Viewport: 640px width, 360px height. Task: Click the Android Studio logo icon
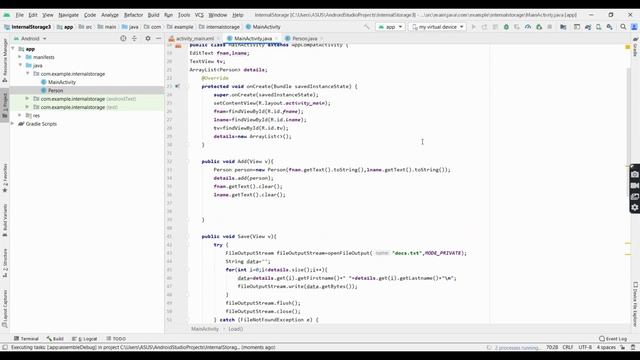[x=7, y=15]
